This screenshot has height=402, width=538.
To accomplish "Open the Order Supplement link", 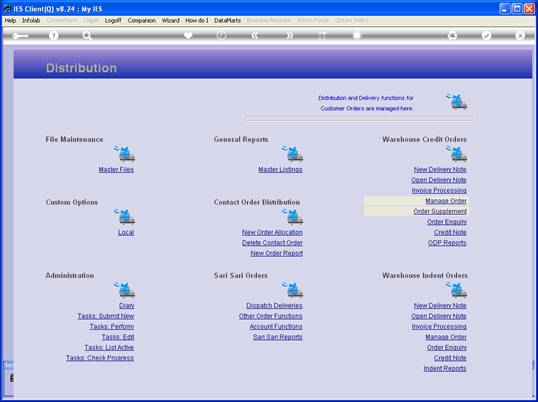I will tap(440, 211).
